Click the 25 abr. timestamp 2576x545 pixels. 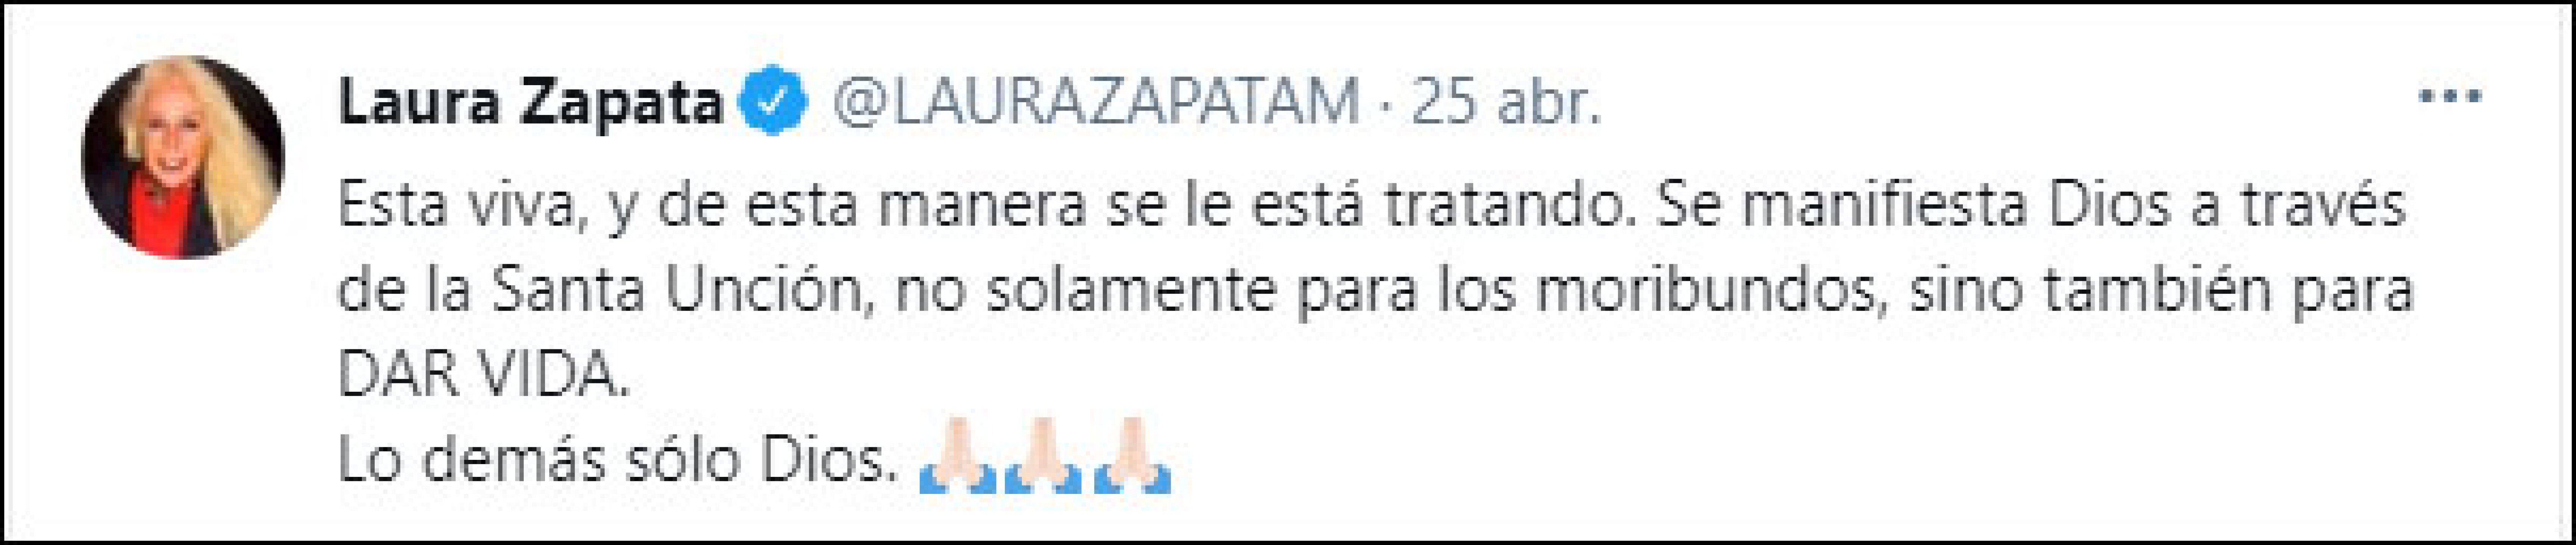(x=1505, y=103)
